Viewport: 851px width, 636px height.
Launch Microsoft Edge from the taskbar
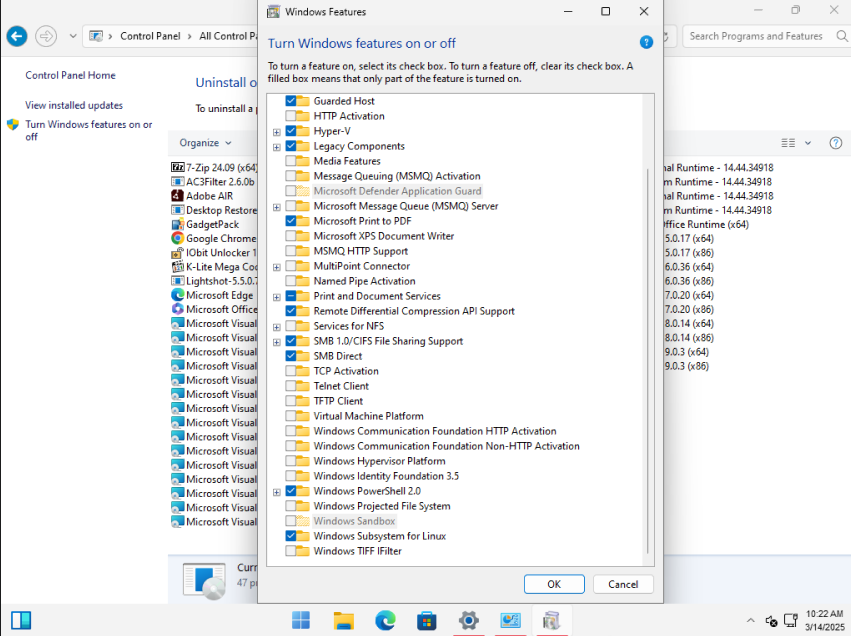[385, 620]
